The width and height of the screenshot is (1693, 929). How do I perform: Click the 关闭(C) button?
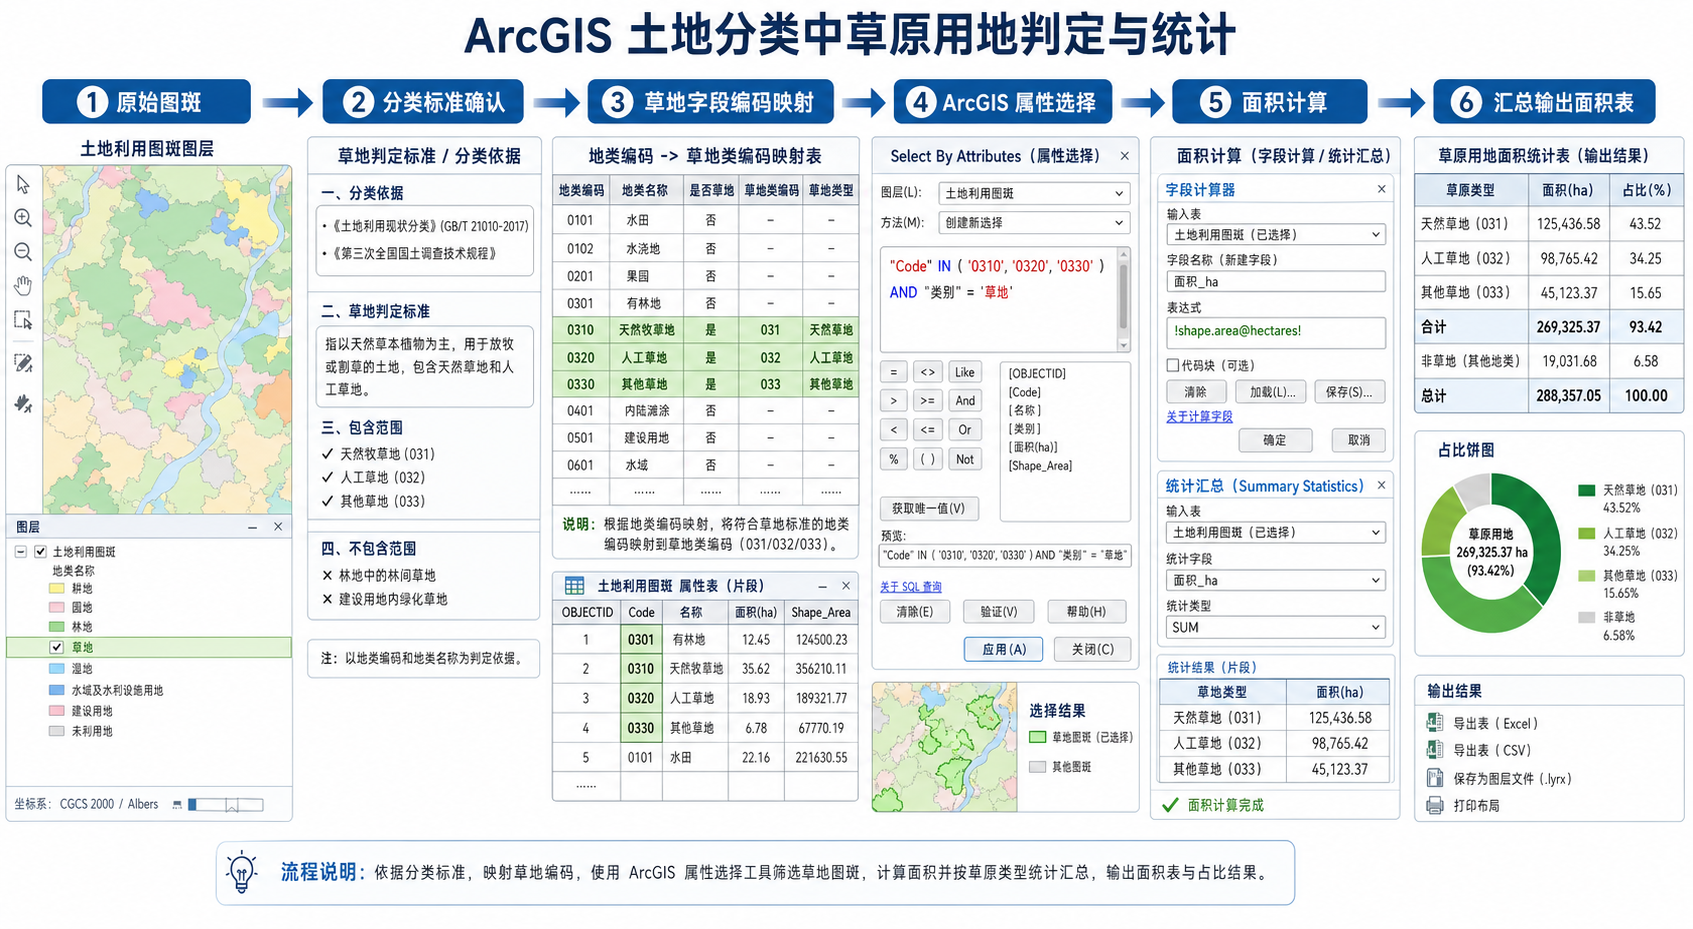[x=1092, y=649]
